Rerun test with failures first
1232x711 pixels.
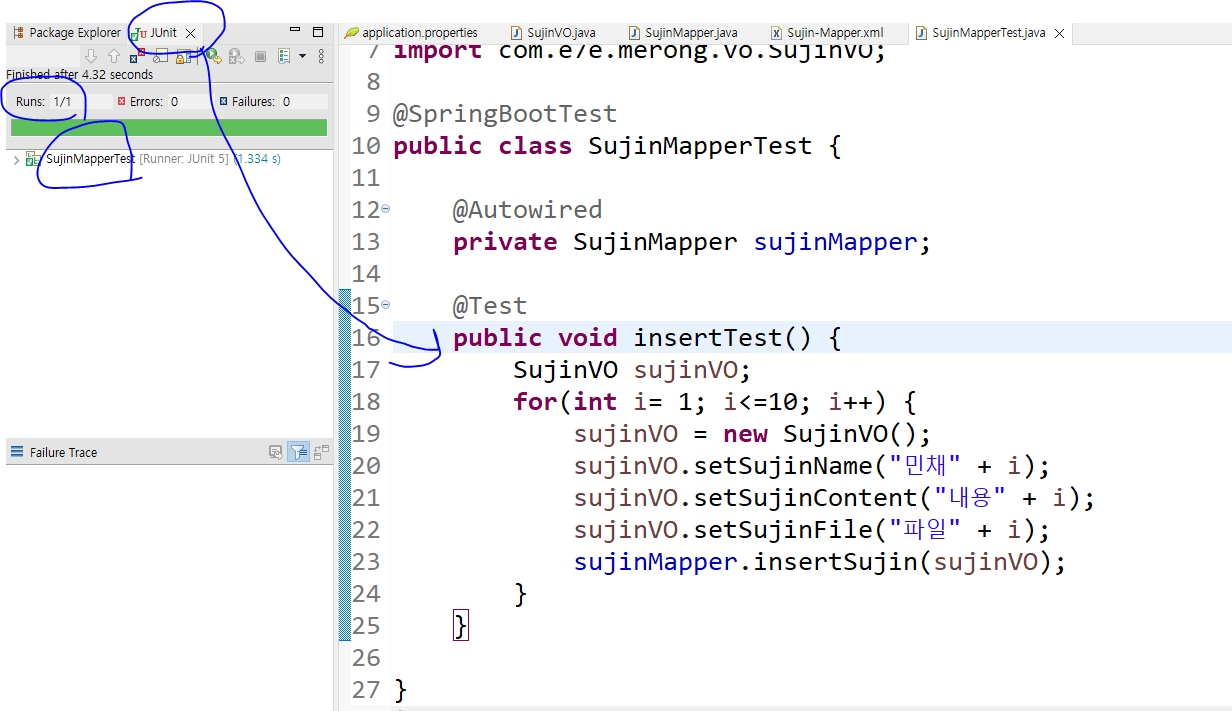[x=236, y=56]
